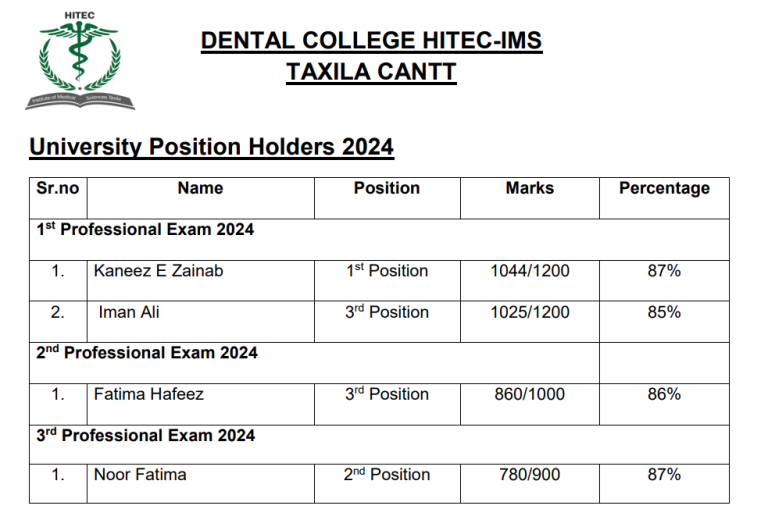Select the Iman Ali name cell
The image size is (768, 527).
[x=201, y=322]
